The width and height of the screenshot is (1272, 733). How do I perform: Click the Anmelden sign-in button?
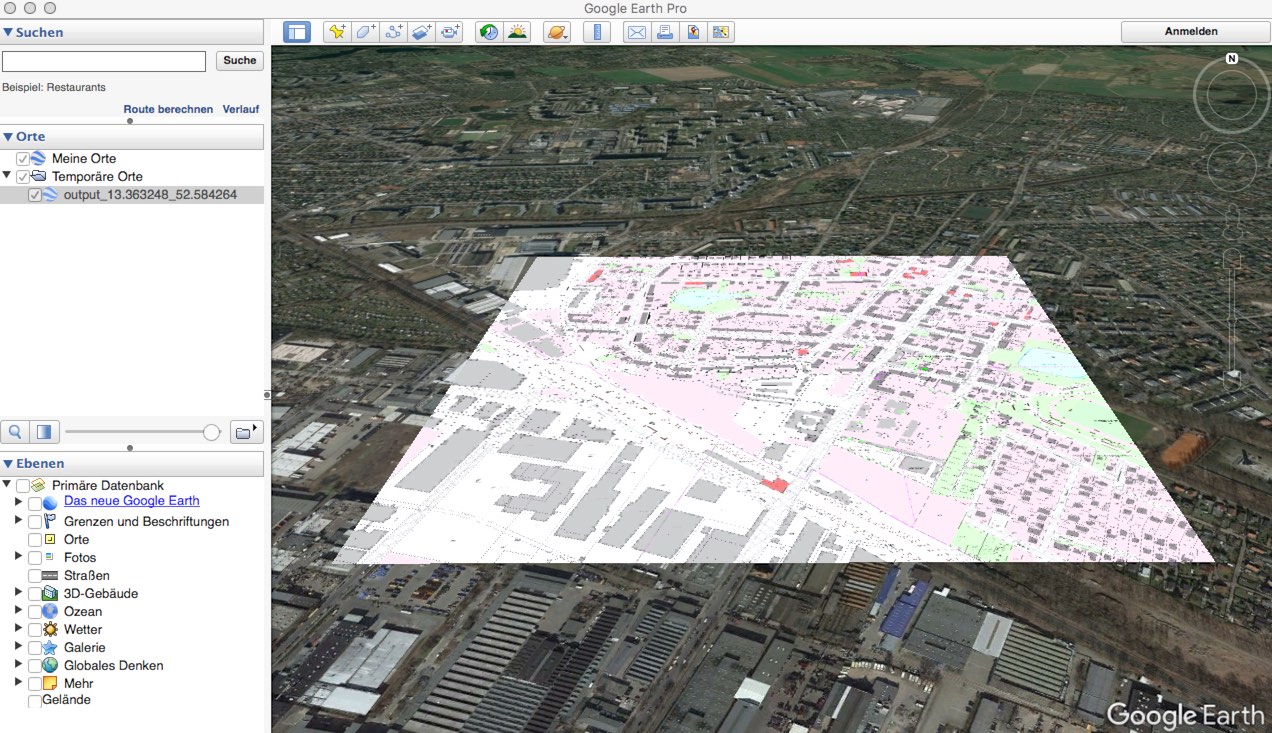tap(1191, 32)
